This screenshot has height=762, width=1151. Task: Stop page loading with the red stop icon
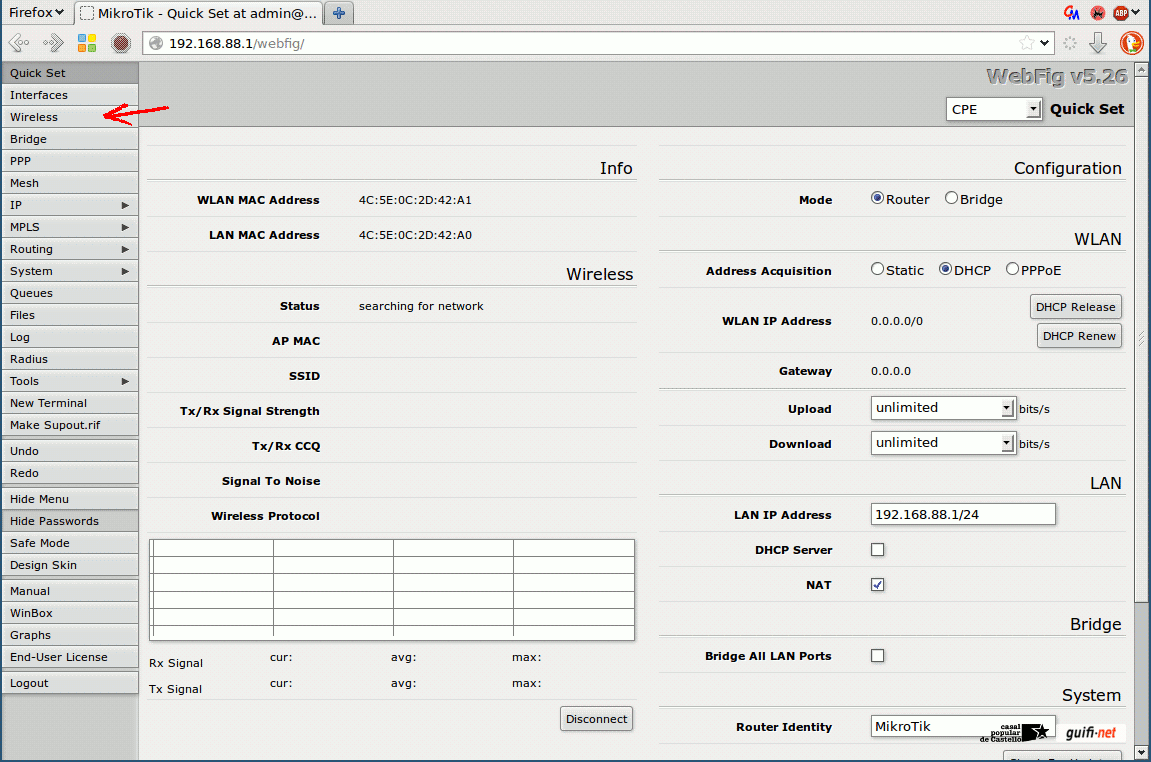tap(121, 43)
